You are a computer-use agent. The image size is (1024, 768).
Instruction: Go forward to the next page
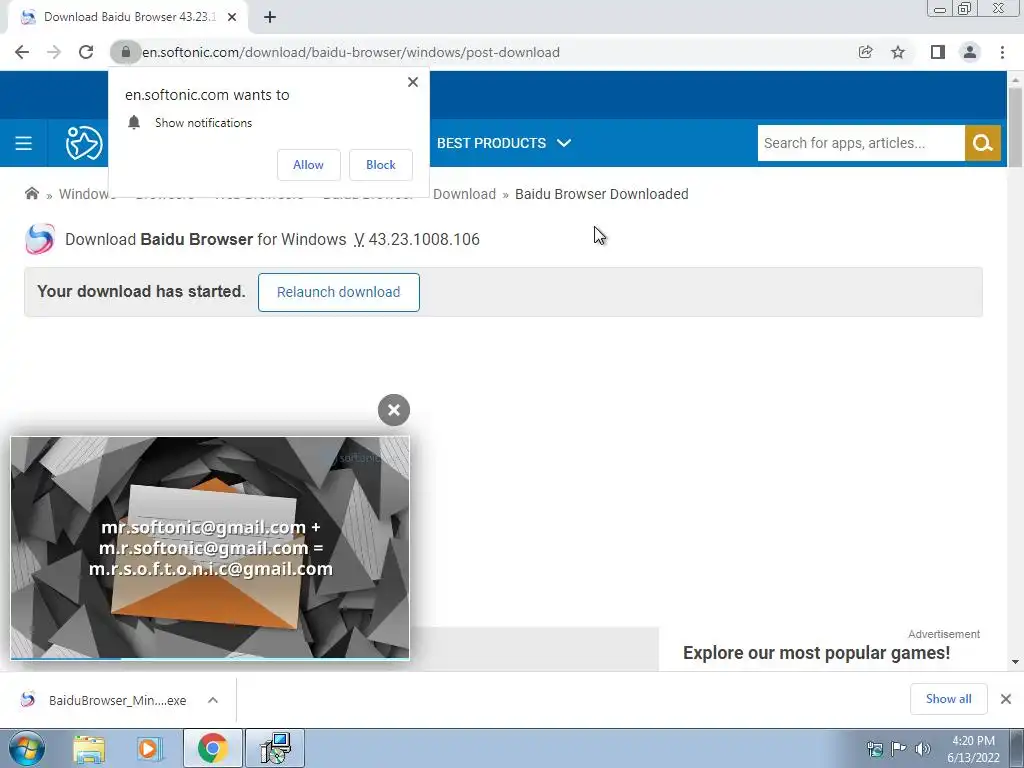coord(54,52)
